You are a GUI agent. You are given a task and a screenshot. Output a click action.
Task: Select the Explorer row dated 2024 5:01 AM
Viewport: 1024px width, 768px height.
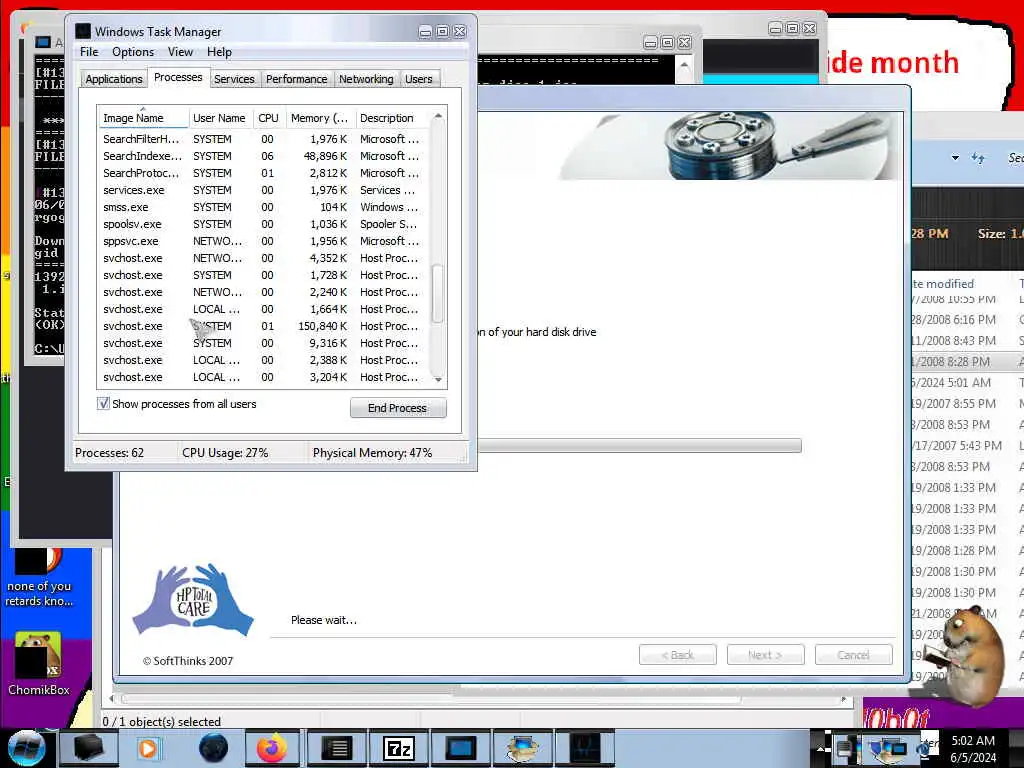[967, 383]
